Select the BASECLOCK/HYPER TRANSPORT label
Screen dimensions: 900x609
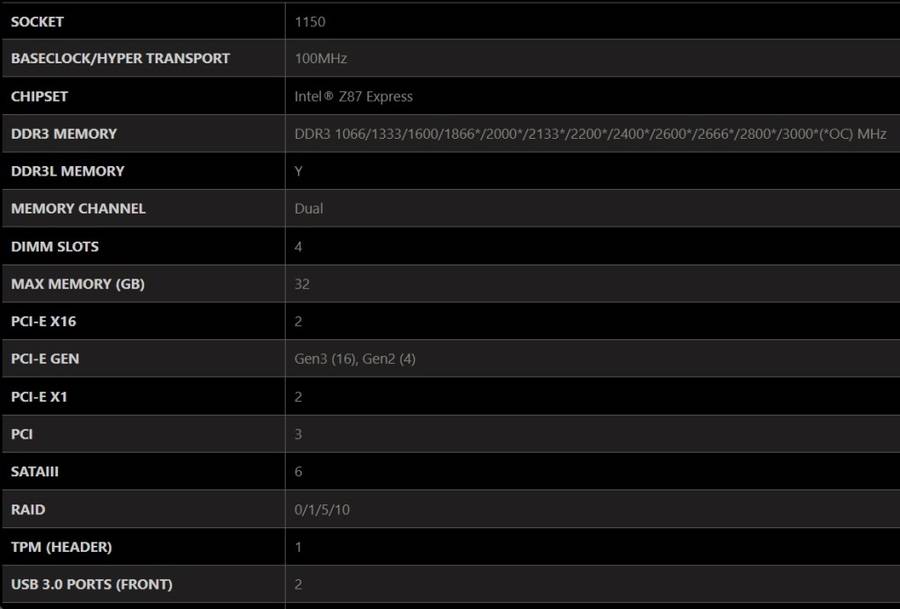pyautogui.click(x=120, y=58)
